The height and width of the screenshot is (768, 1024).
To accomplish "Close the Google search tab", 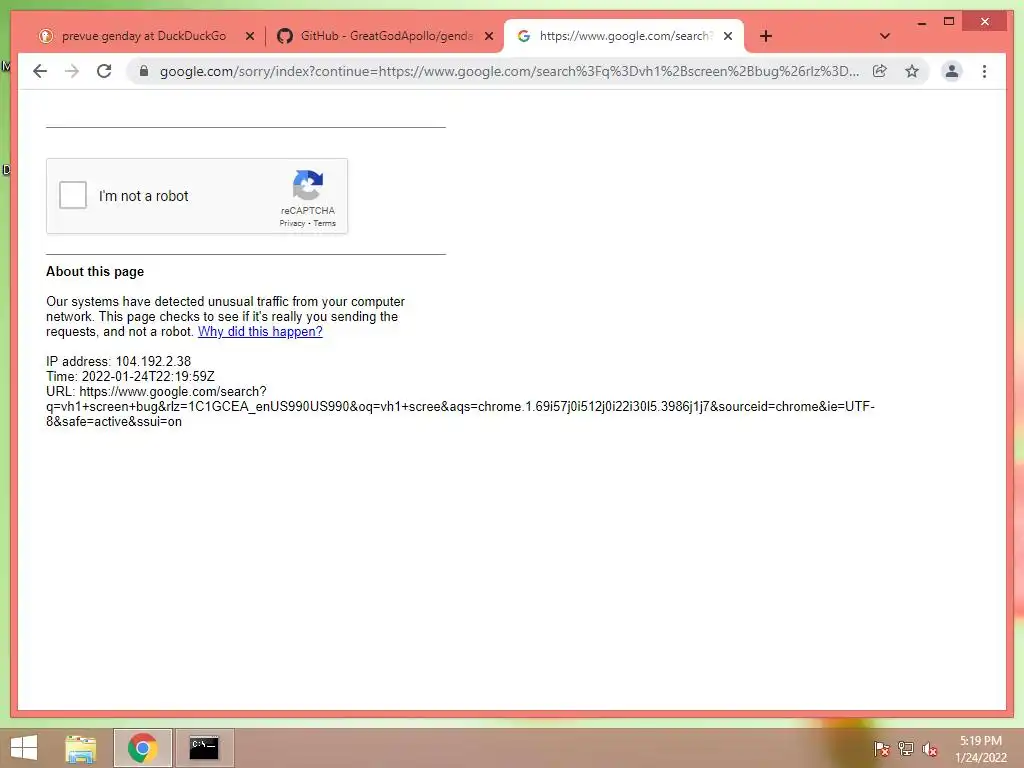I will [728, 37].
